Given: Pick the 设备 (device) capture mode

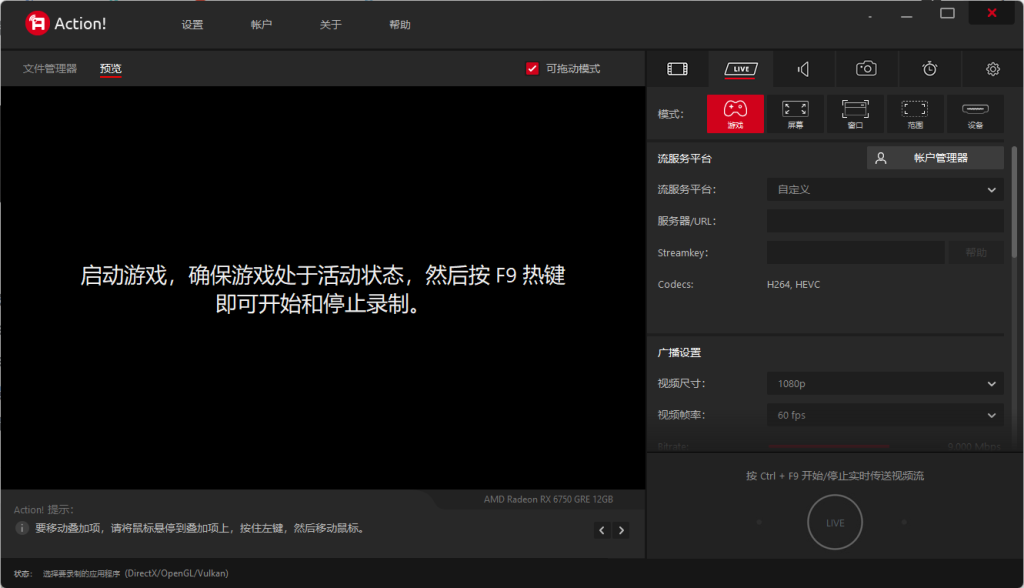Looking at the screenshot, I should click(x=975, y=113).
